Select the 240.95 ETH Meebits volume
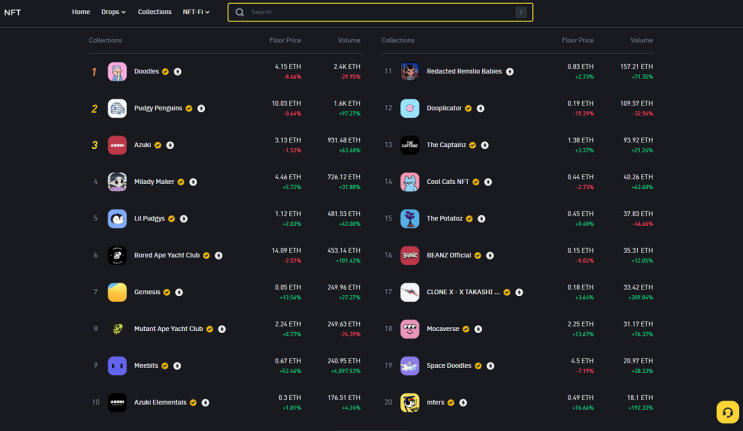 [x=344, y=361]
